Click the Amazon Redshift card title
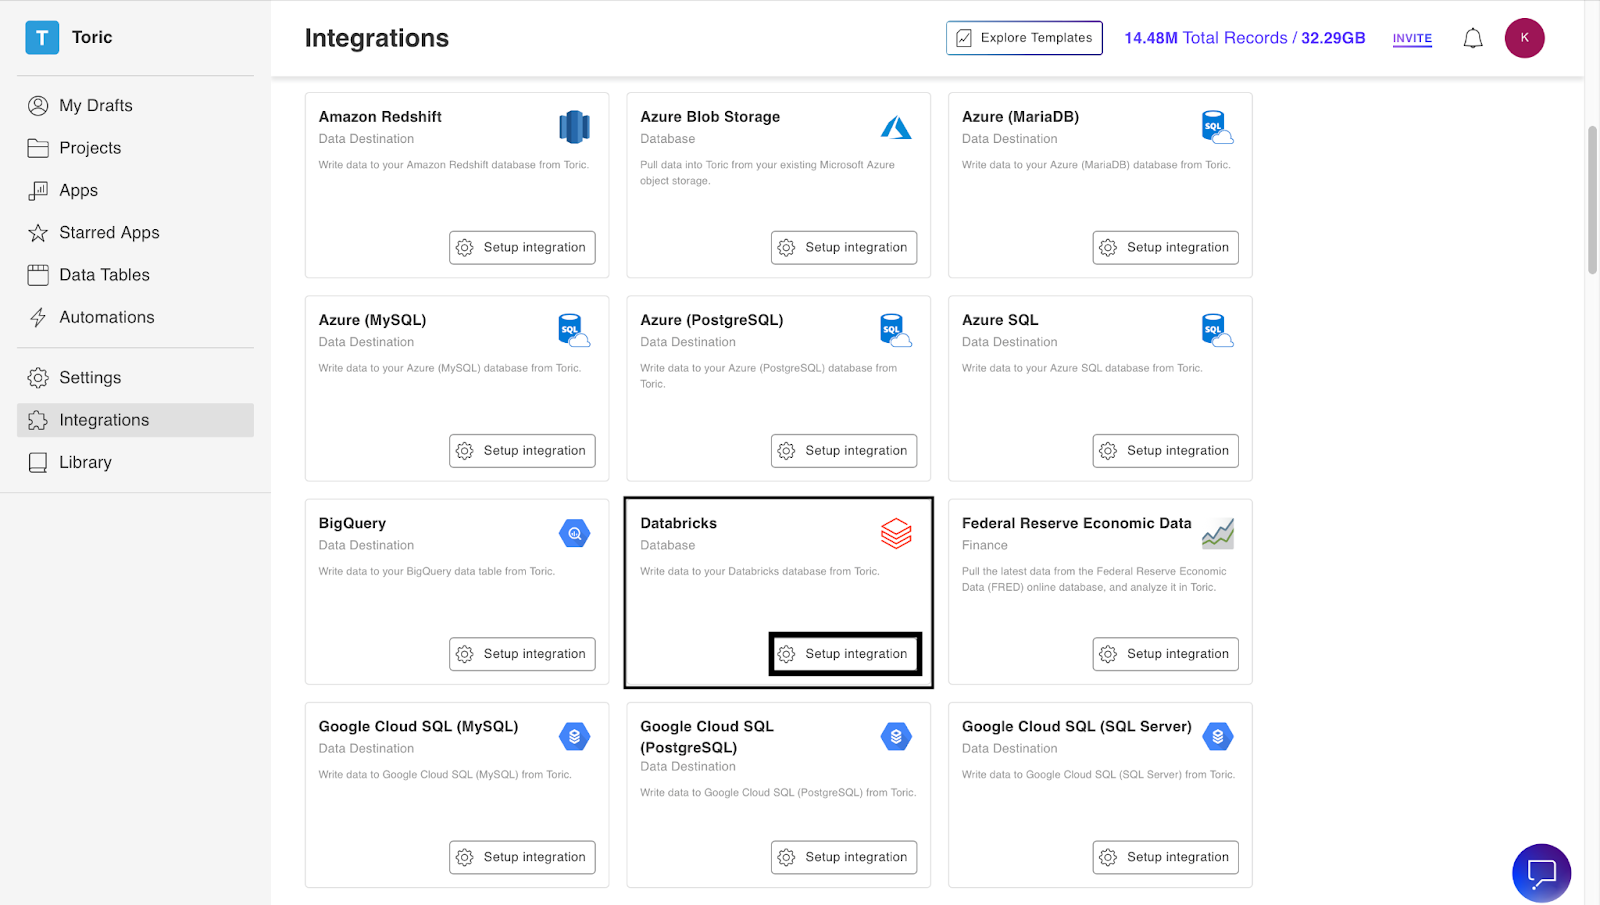The image size is (1600, 905). click(380, 117)
